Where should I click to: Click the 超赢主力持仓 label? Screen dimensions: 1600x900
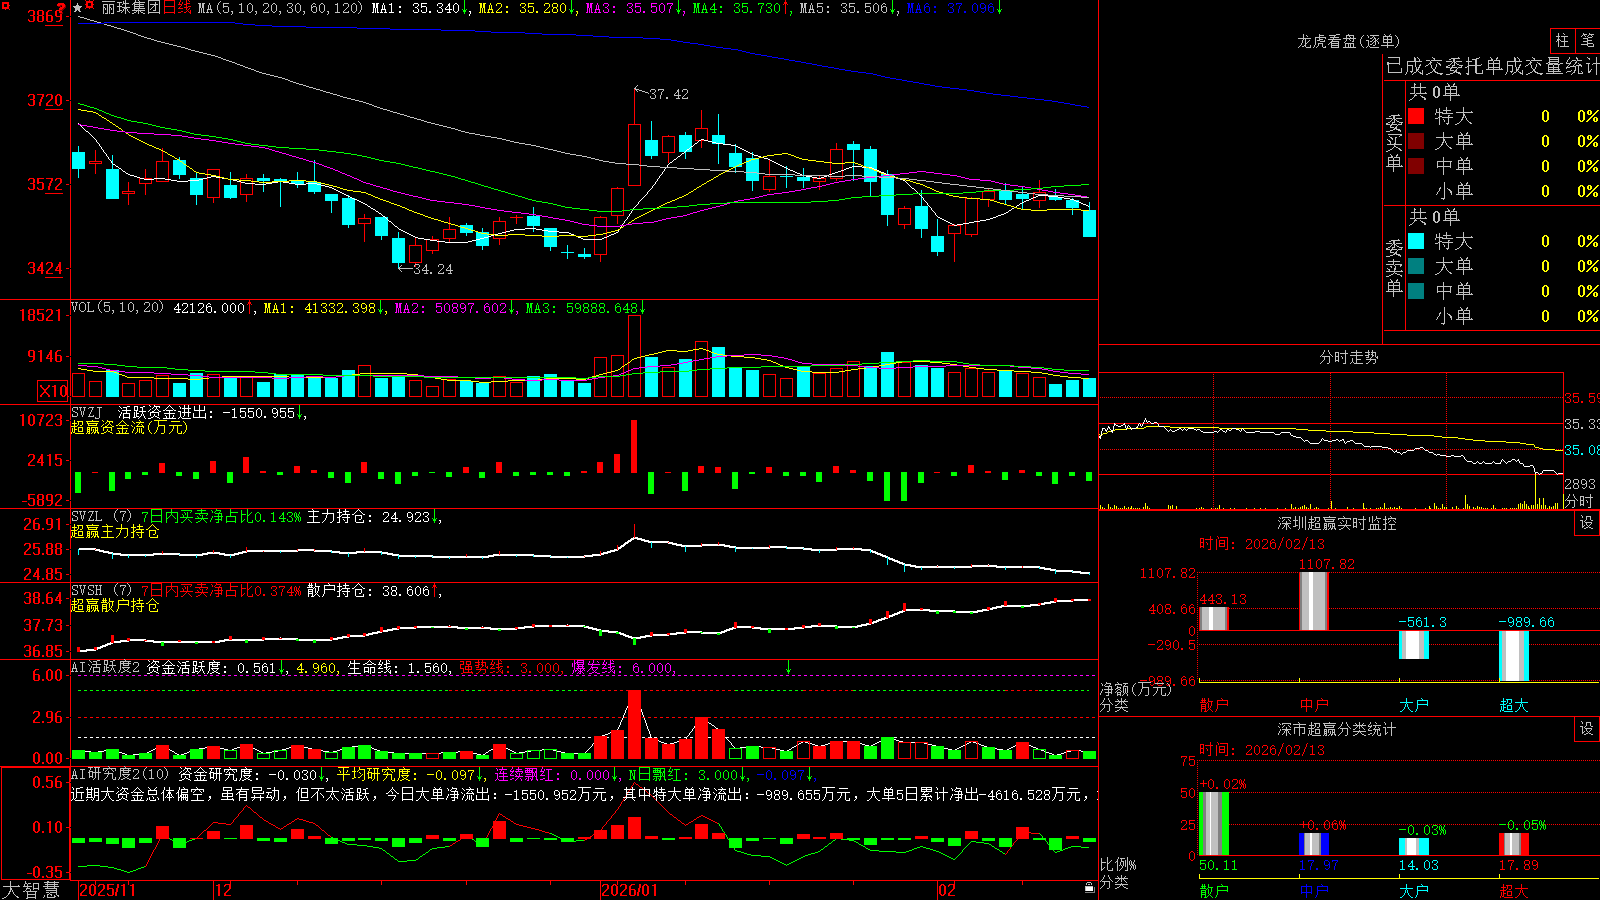115,531
